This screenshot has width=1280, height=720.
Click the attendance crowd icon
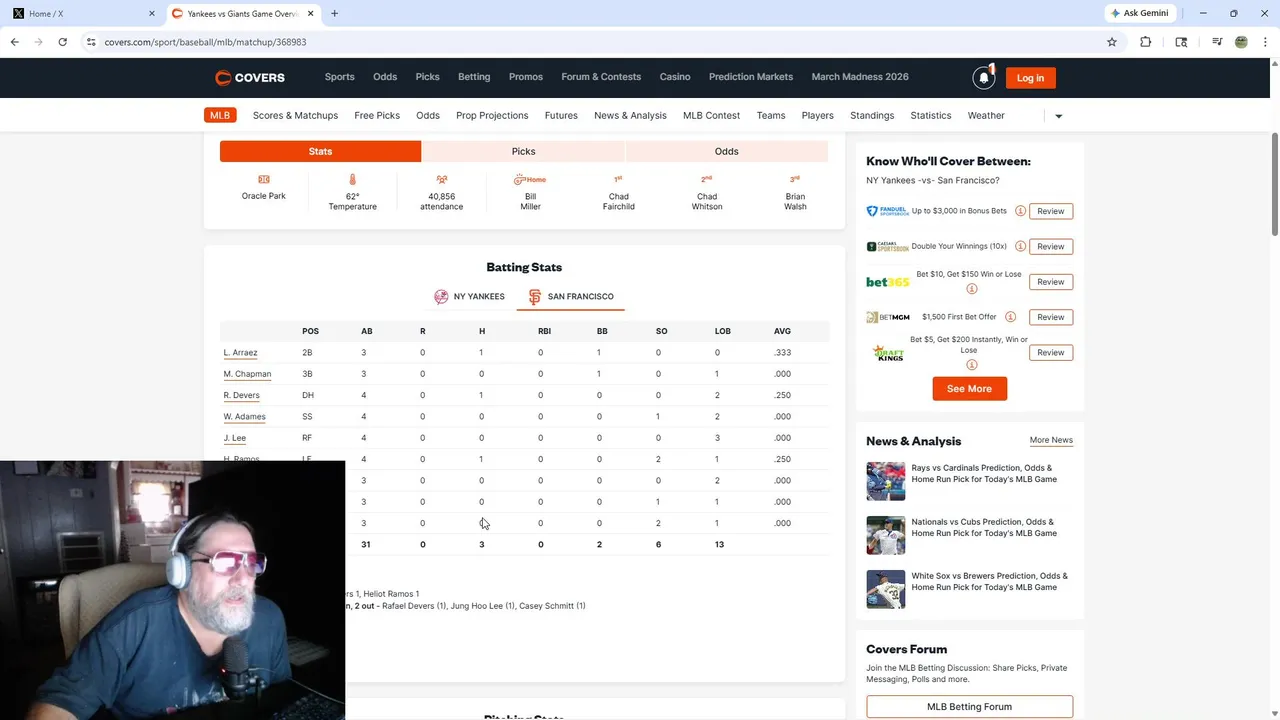441,179
